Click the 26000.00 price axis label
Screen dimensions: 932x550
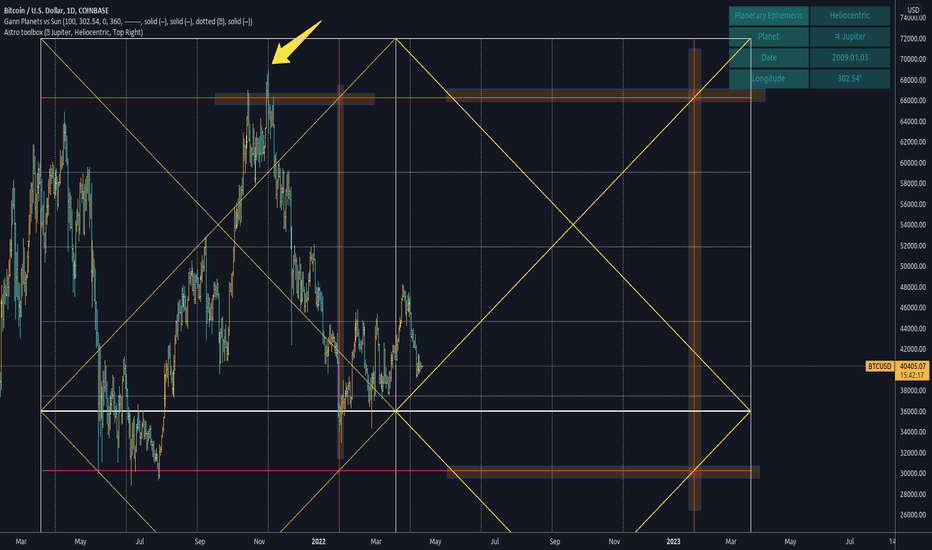(x=913, y=515)
